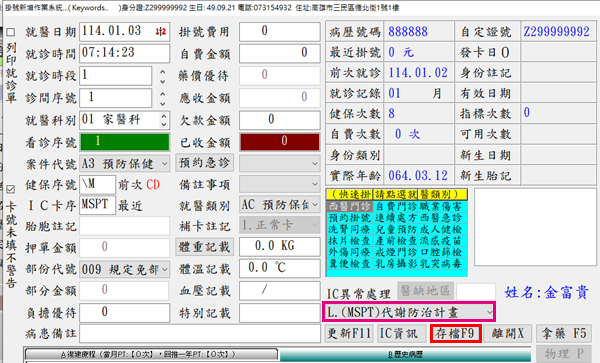The image size is (600, 363).
Task: Click the 體重記載 button
Action: tap(204, 247)
